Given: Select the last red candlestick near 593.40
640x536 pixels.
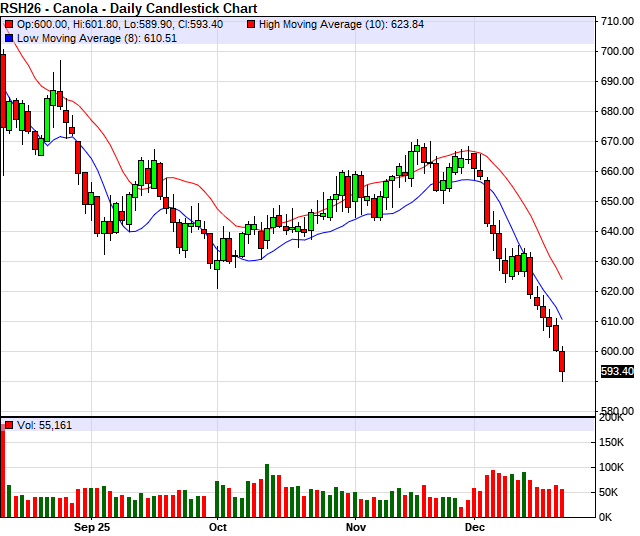Looking at the screenshot, I should [562, 362].
